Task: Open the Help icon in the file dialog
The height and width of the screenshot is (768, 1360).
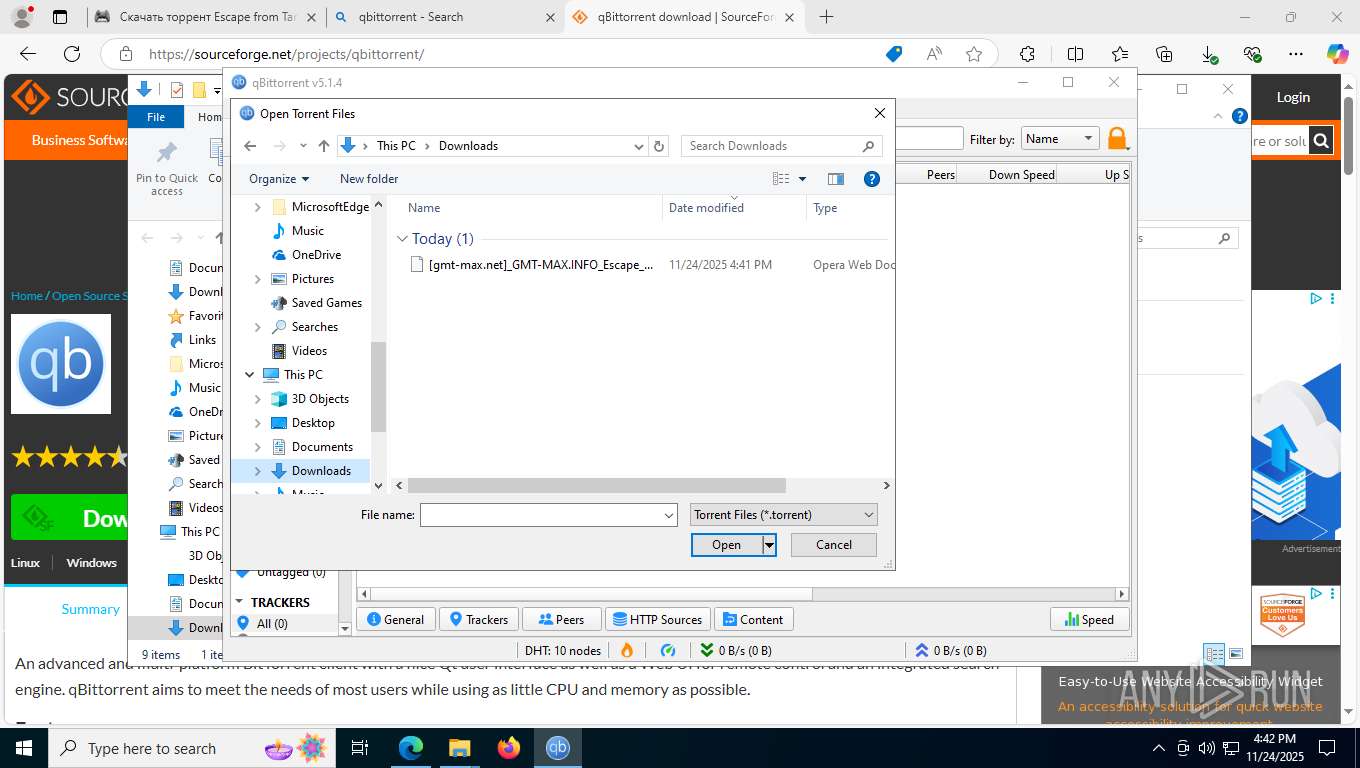Action: (x=871, y=179)
